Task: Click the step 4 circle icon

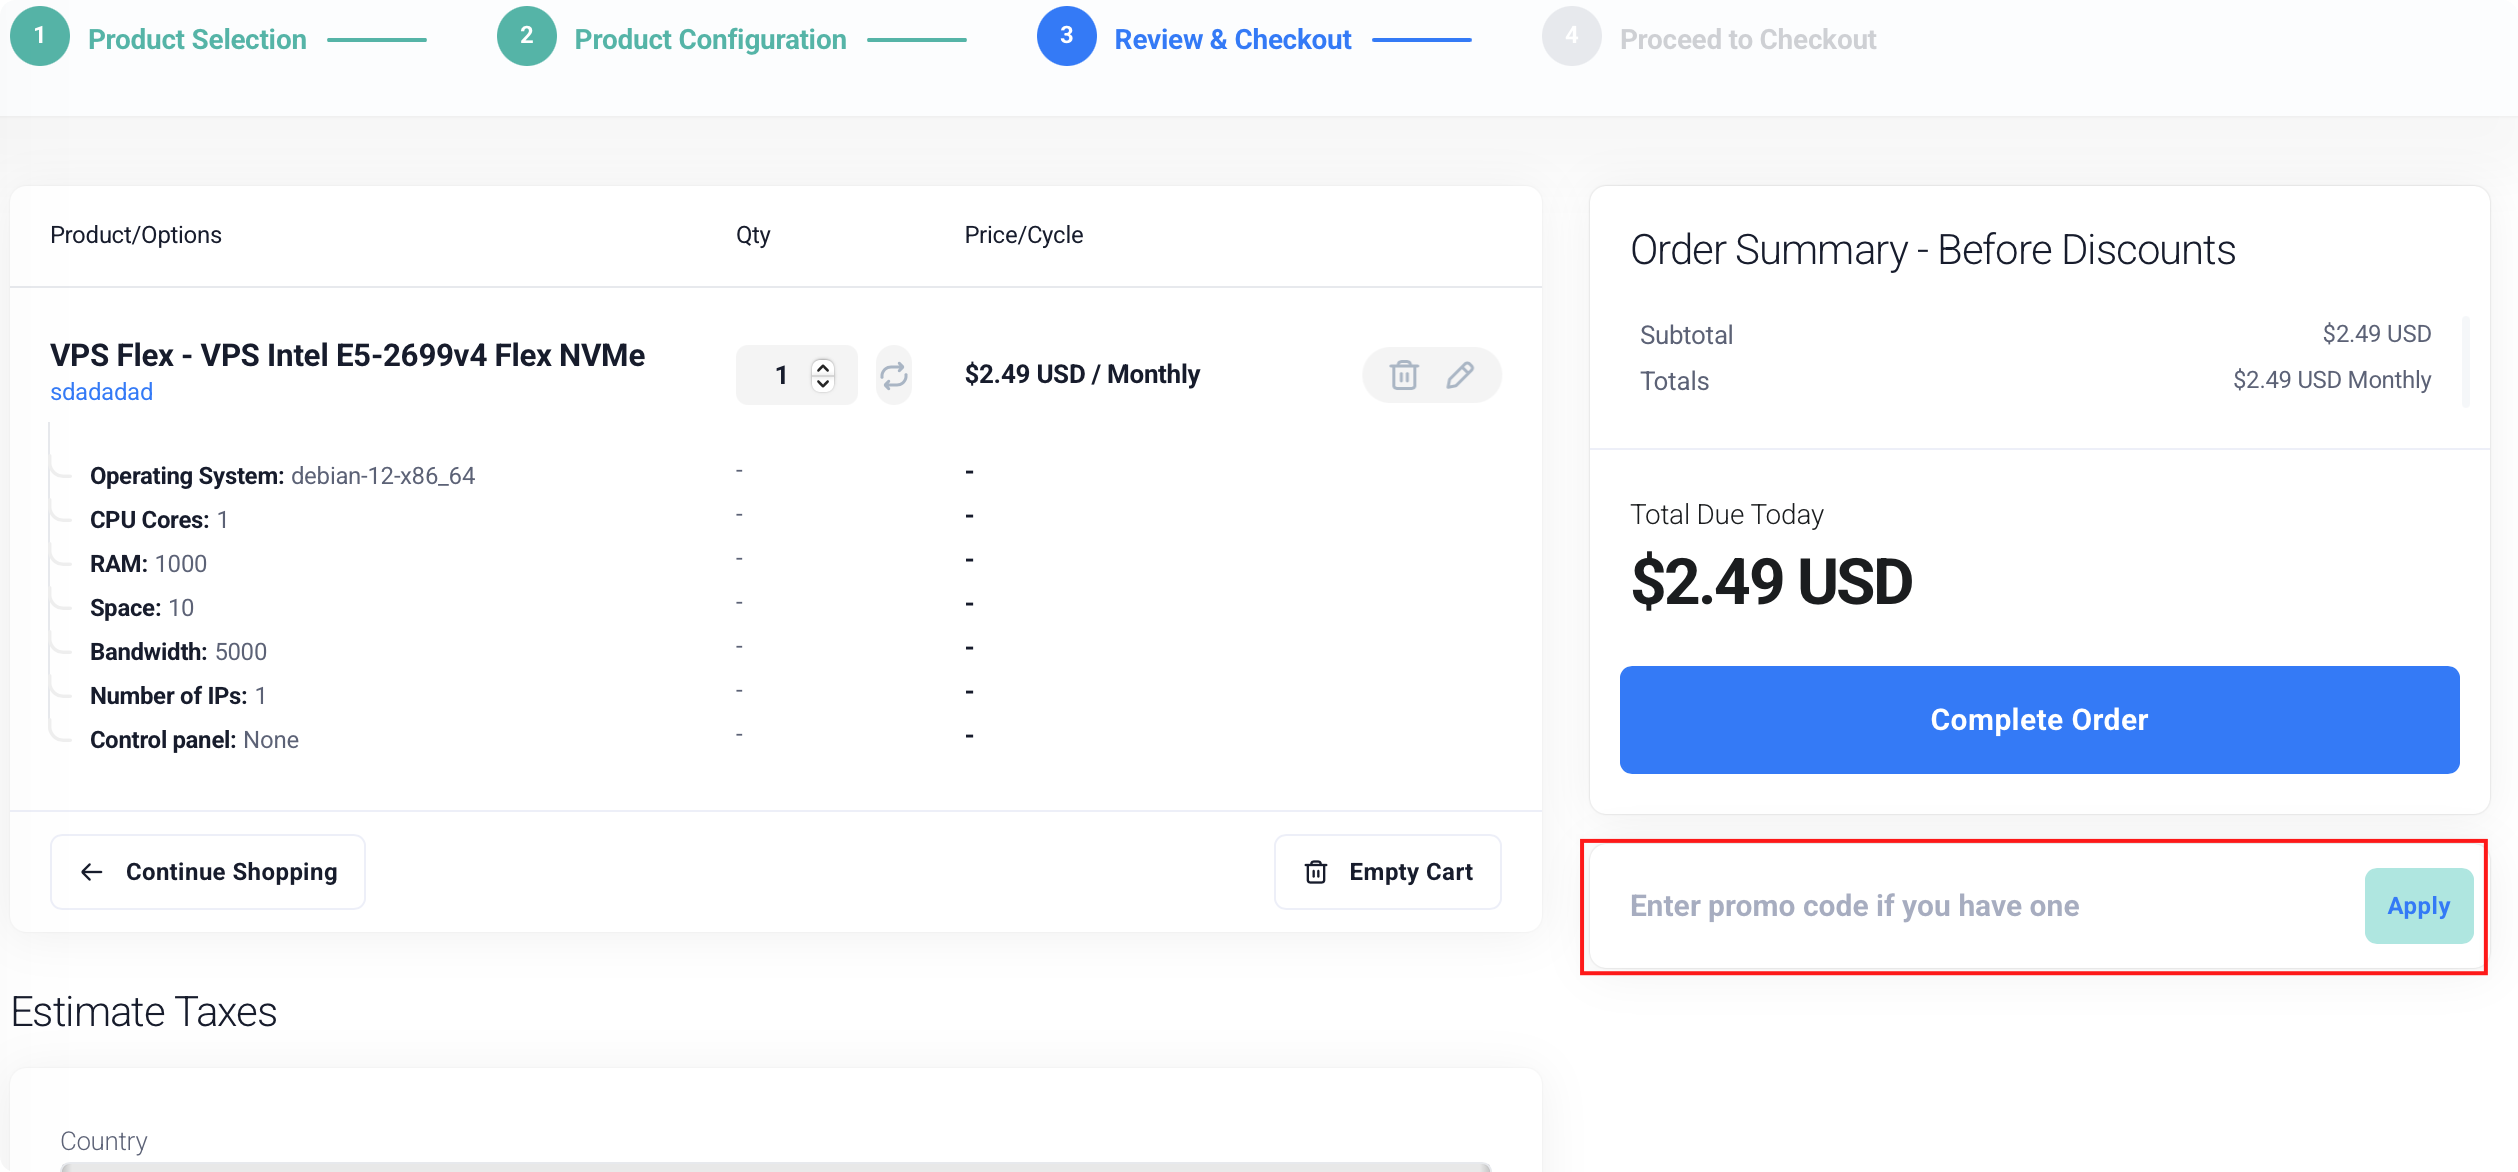Action: tap(1571, 36)
